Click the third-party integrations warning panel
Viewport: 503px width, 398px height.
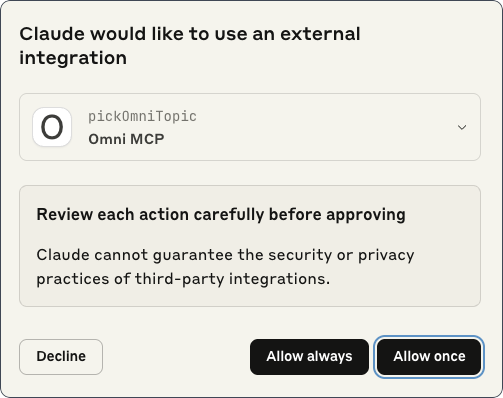click(x=250, y=246)
